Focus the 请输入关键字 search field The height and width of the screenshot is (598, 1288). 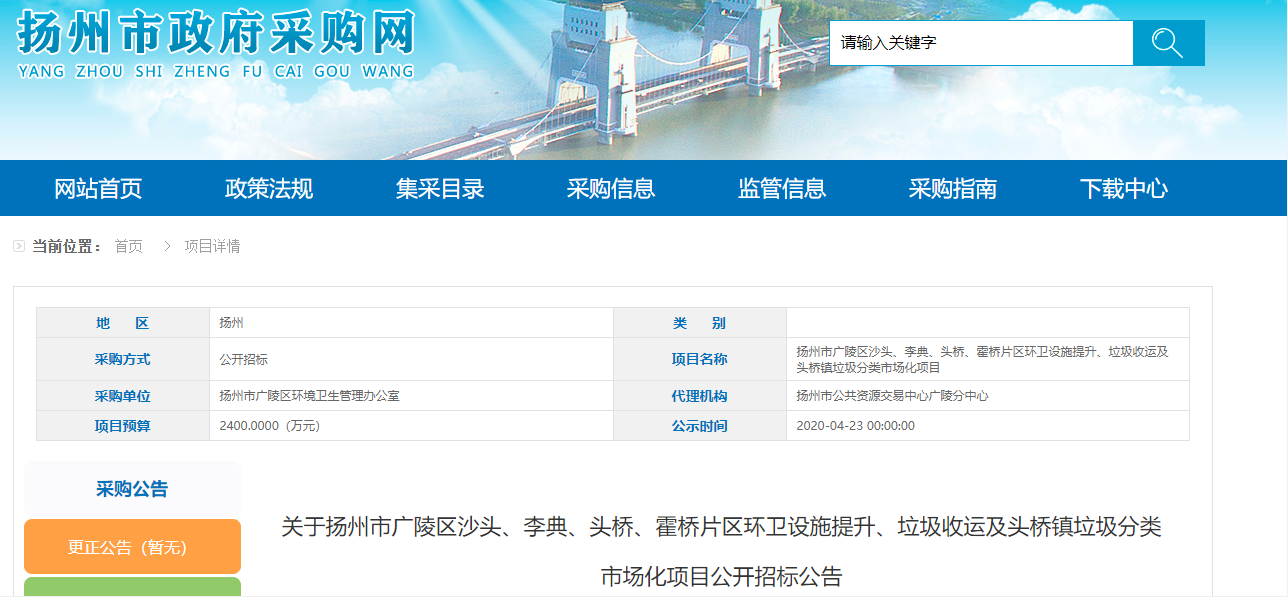tap(980, 43)
